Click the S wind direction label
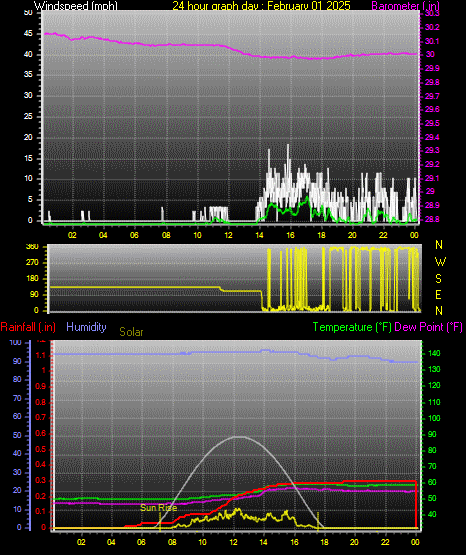This screenshot has height=555, width=466. coord(438,279)
